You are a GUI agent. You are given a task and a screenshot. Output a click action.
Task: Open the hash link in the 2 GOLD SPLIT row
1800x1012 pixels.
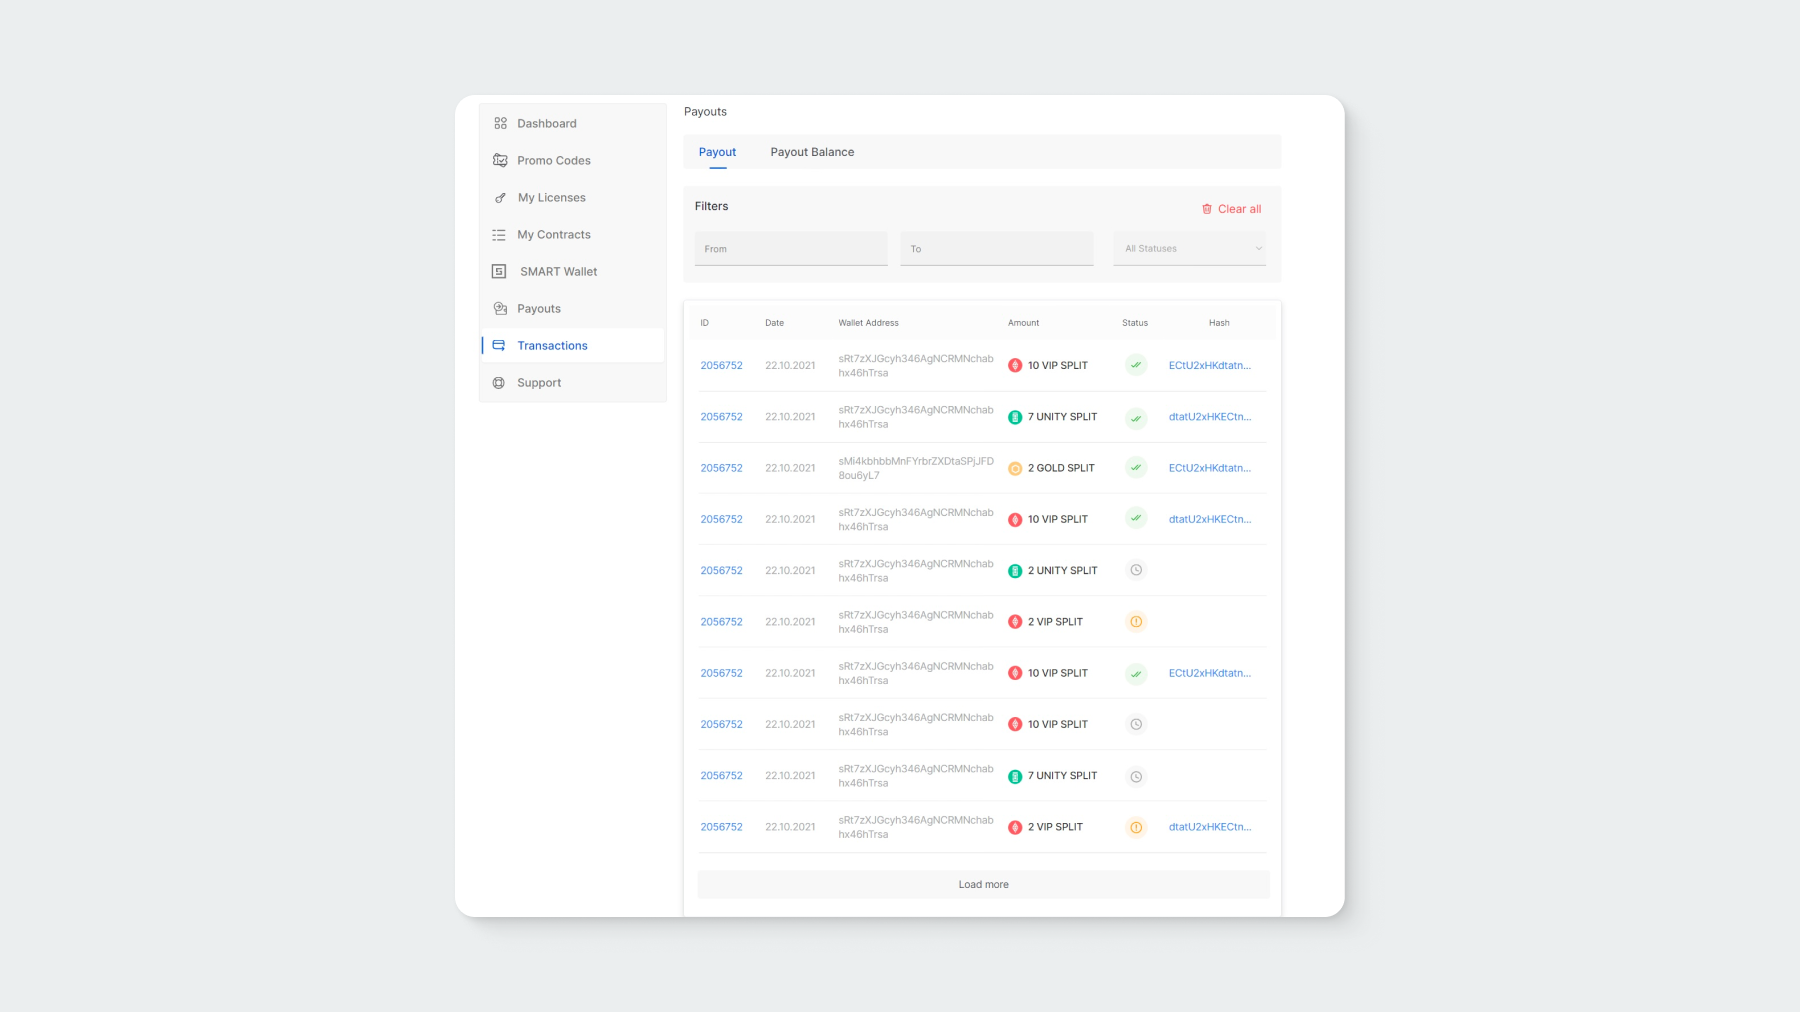click(1209, 468)
